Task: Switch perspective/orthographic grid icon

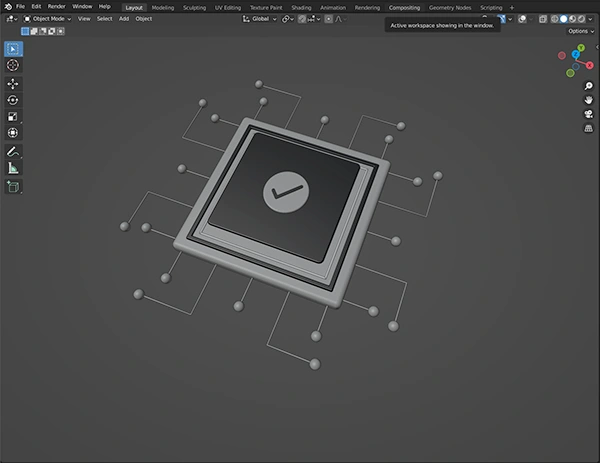Action: (x=589, y=128)
